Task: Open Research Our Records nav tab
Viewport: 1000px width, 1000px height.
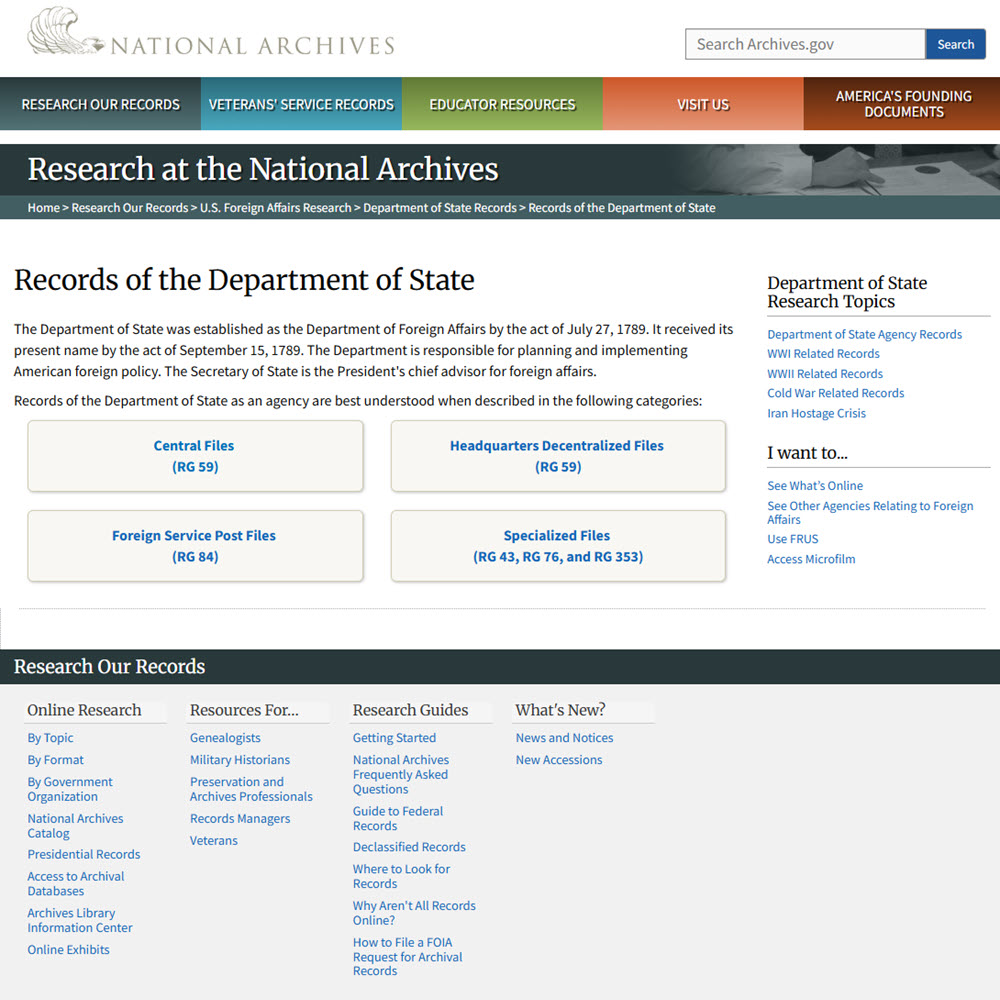Action: coord(101,104)
